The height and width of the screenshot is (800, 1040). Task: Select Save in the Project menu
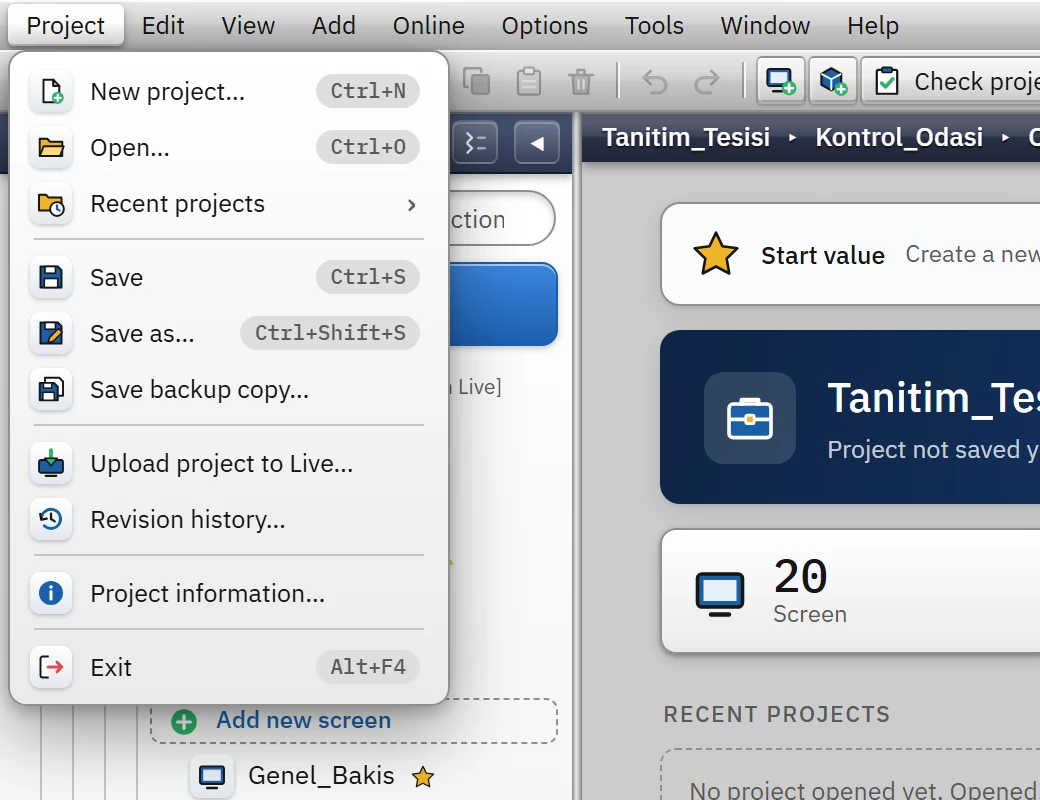pyautogui.click(x=229, y=277)
